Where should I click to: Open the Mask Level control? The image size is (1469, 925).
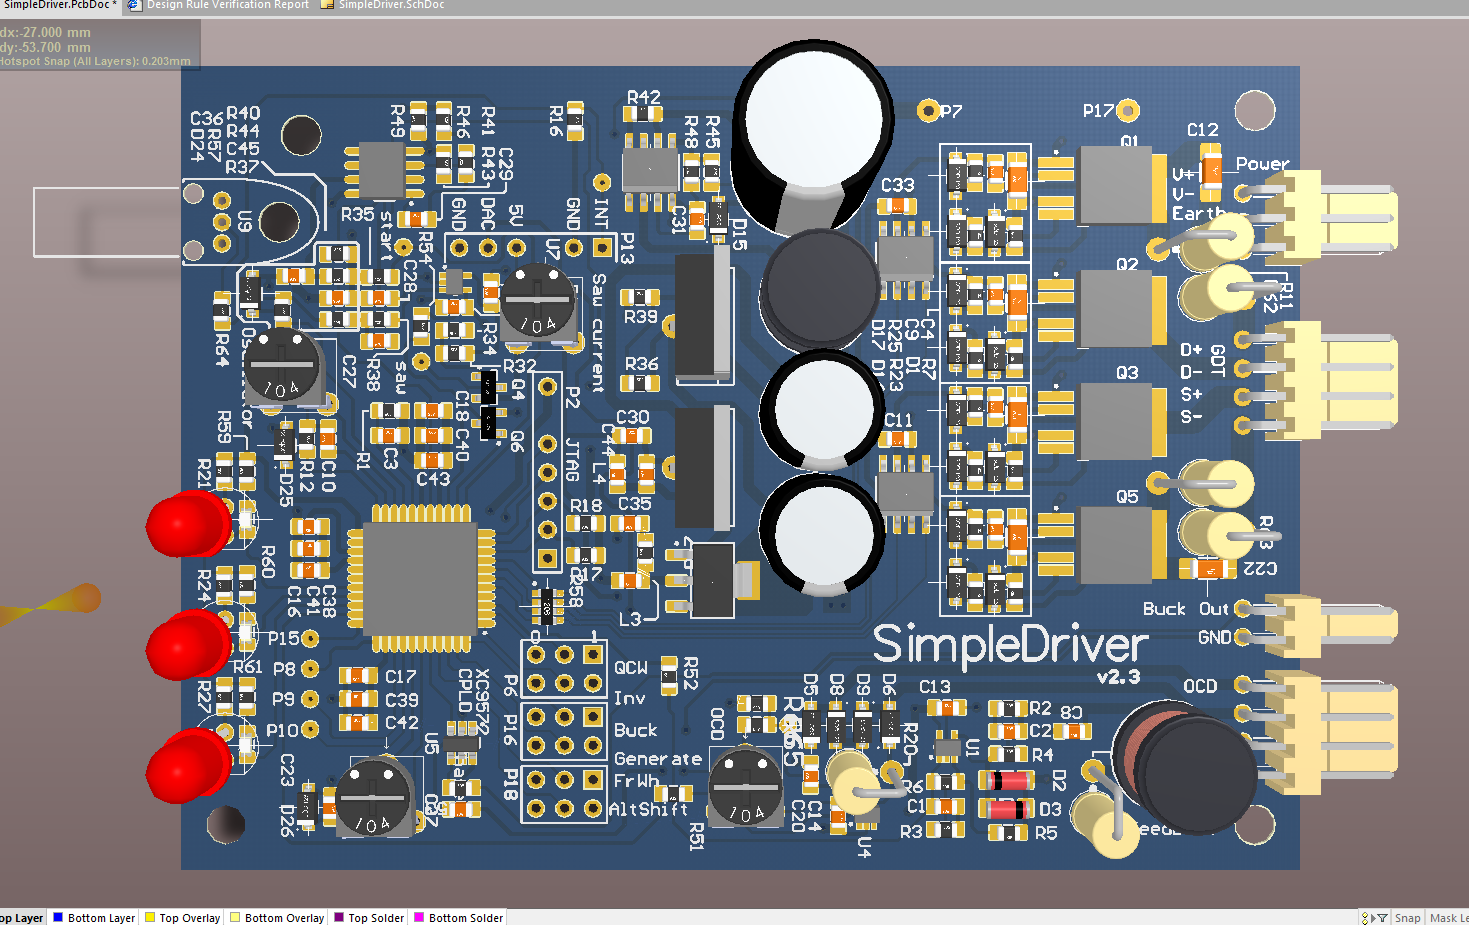[x=1448, y=918]
